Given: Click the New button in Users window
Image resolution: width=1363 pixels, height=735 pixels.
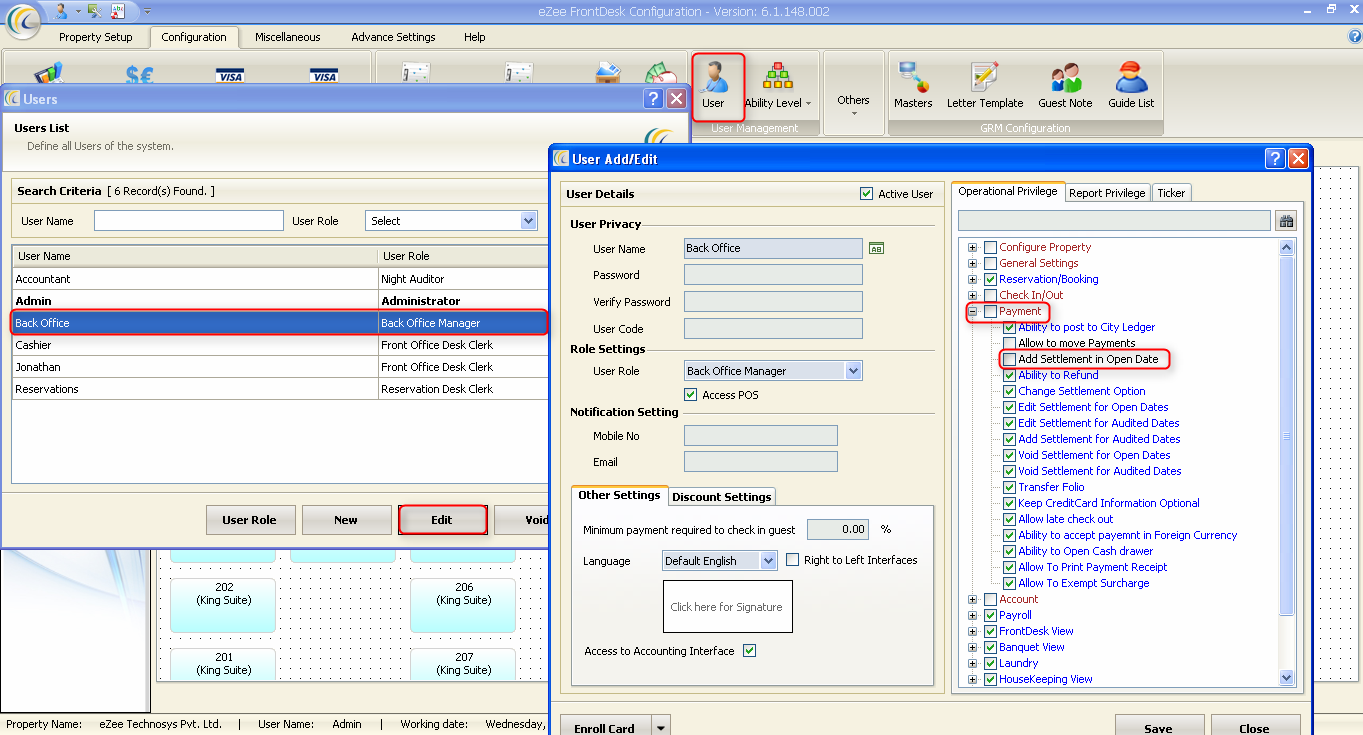Looking at the screenshot, I should [346, 520].
